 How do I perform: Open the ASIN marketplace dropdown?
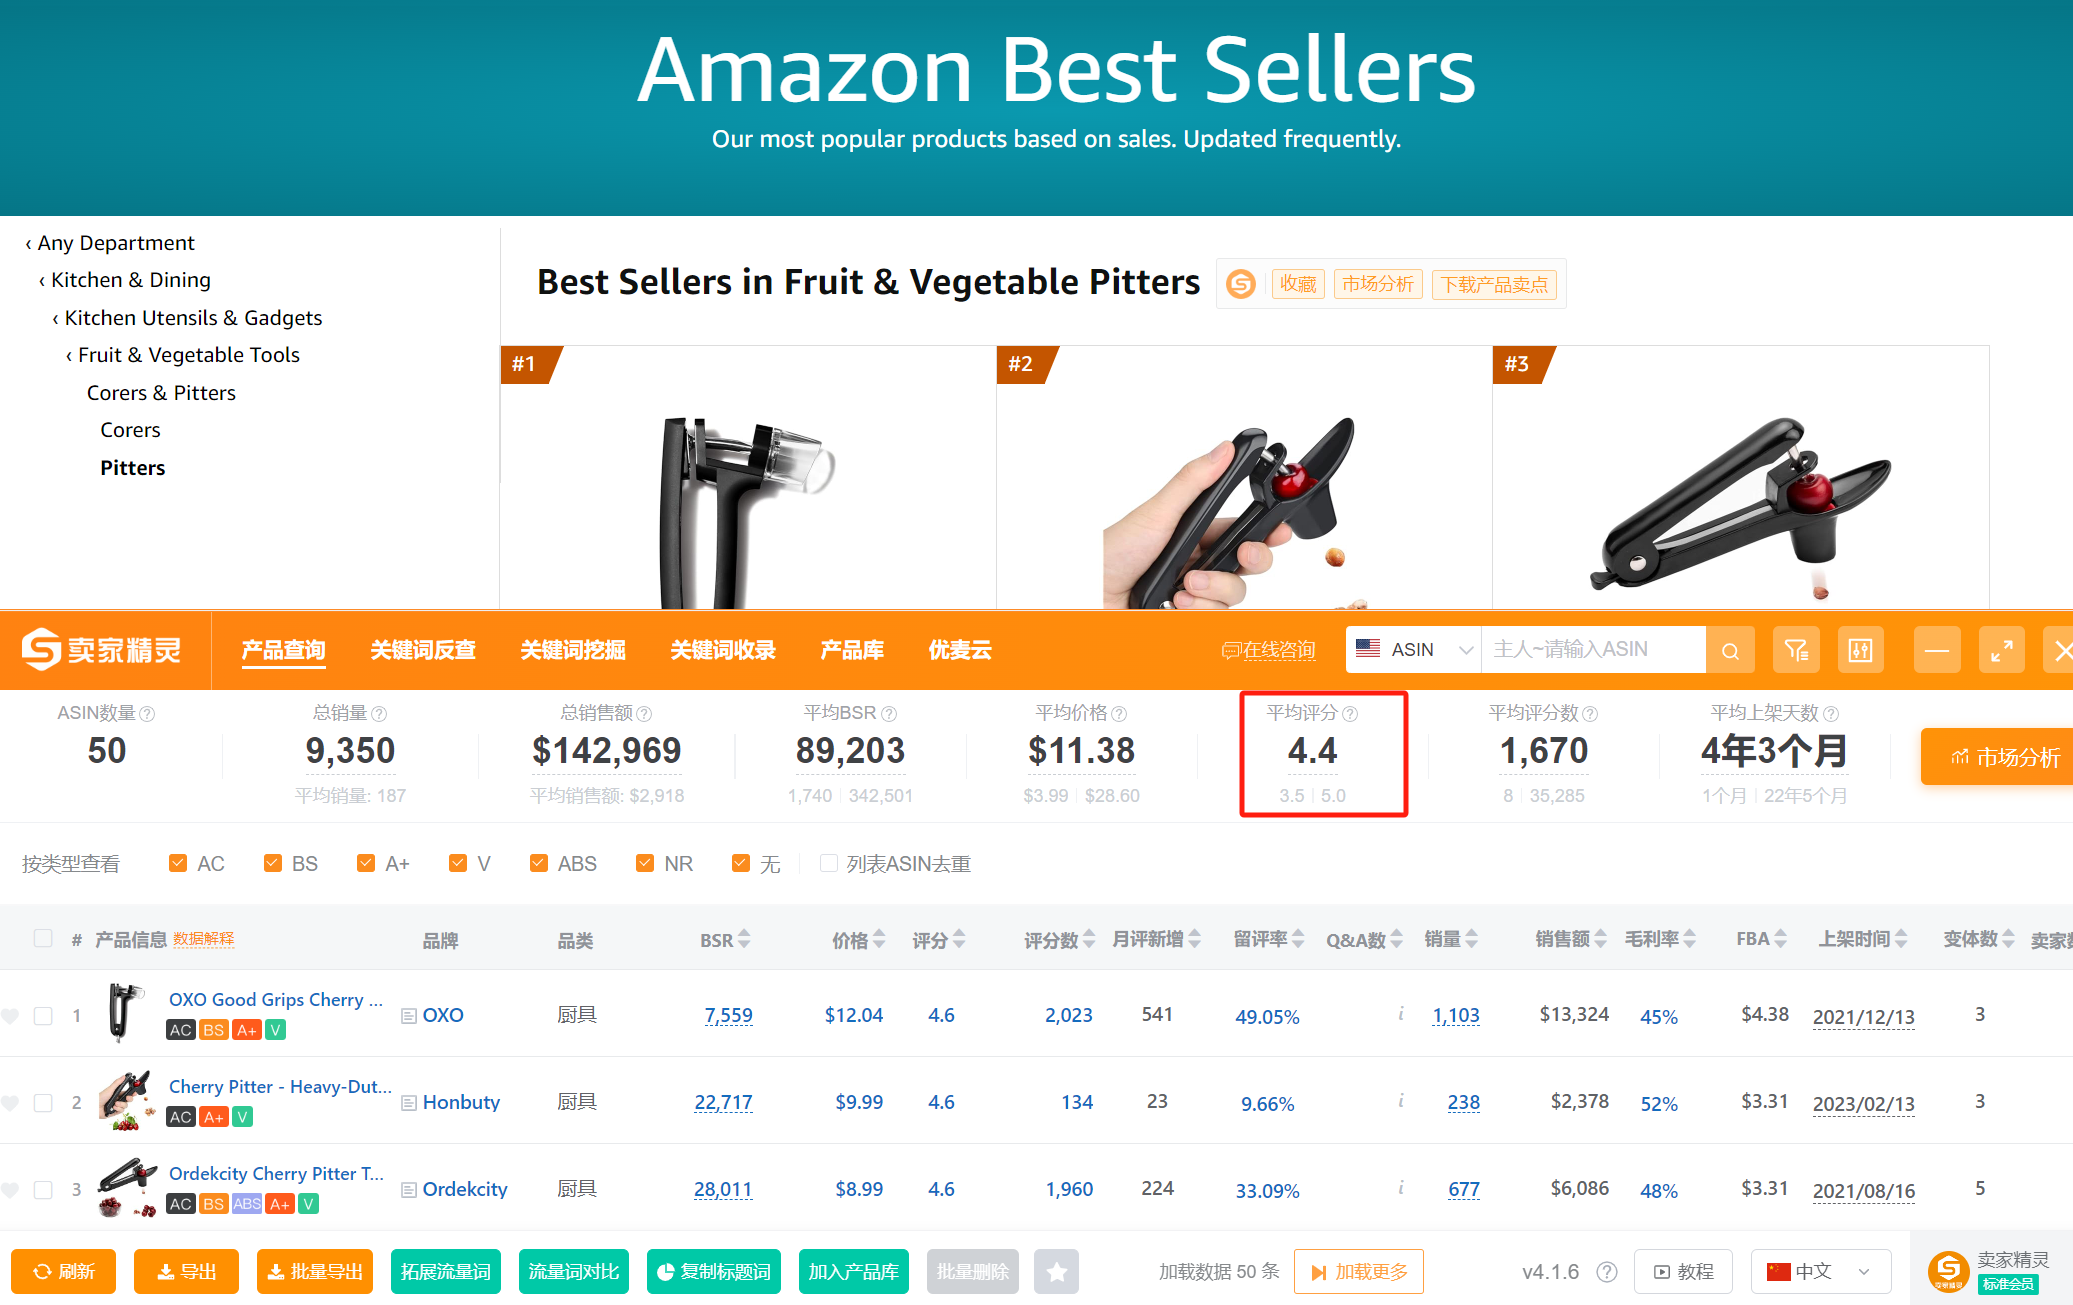coord(1414,650)
